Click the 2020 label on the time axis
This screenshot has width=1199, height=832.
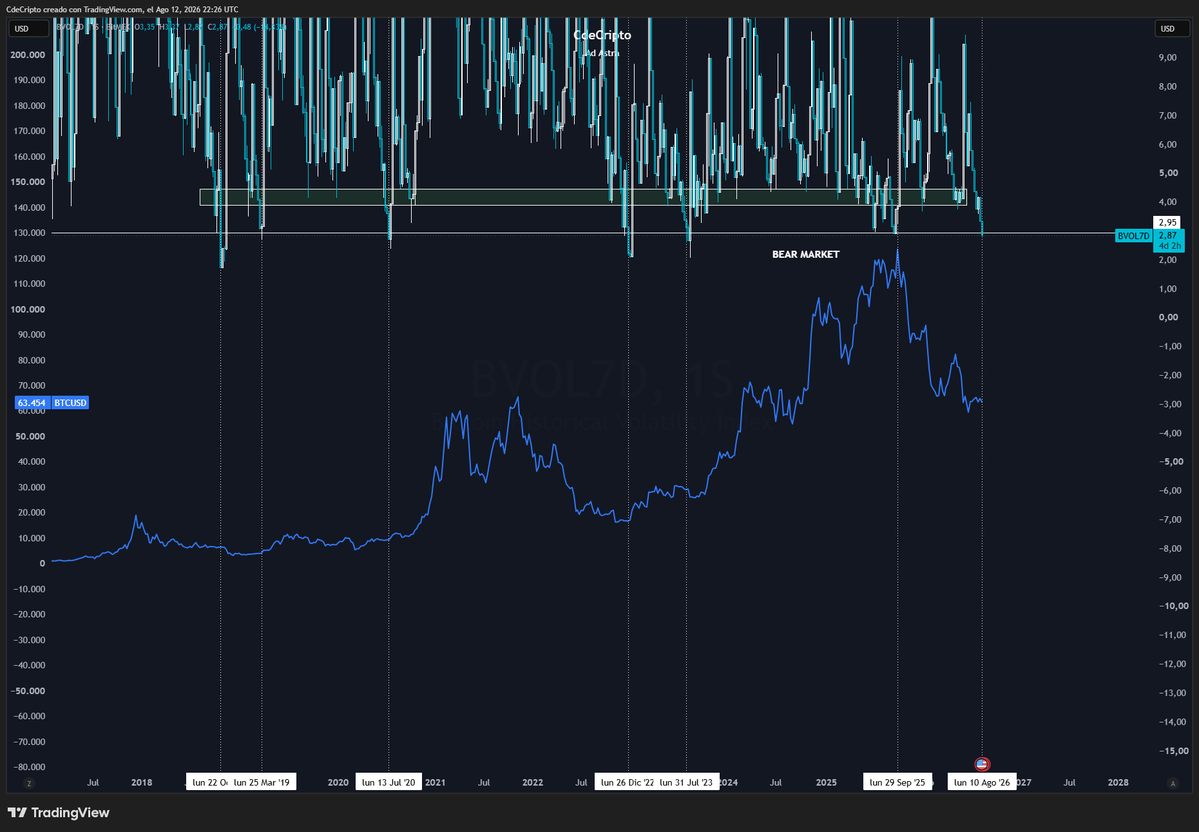click(338, 782)
